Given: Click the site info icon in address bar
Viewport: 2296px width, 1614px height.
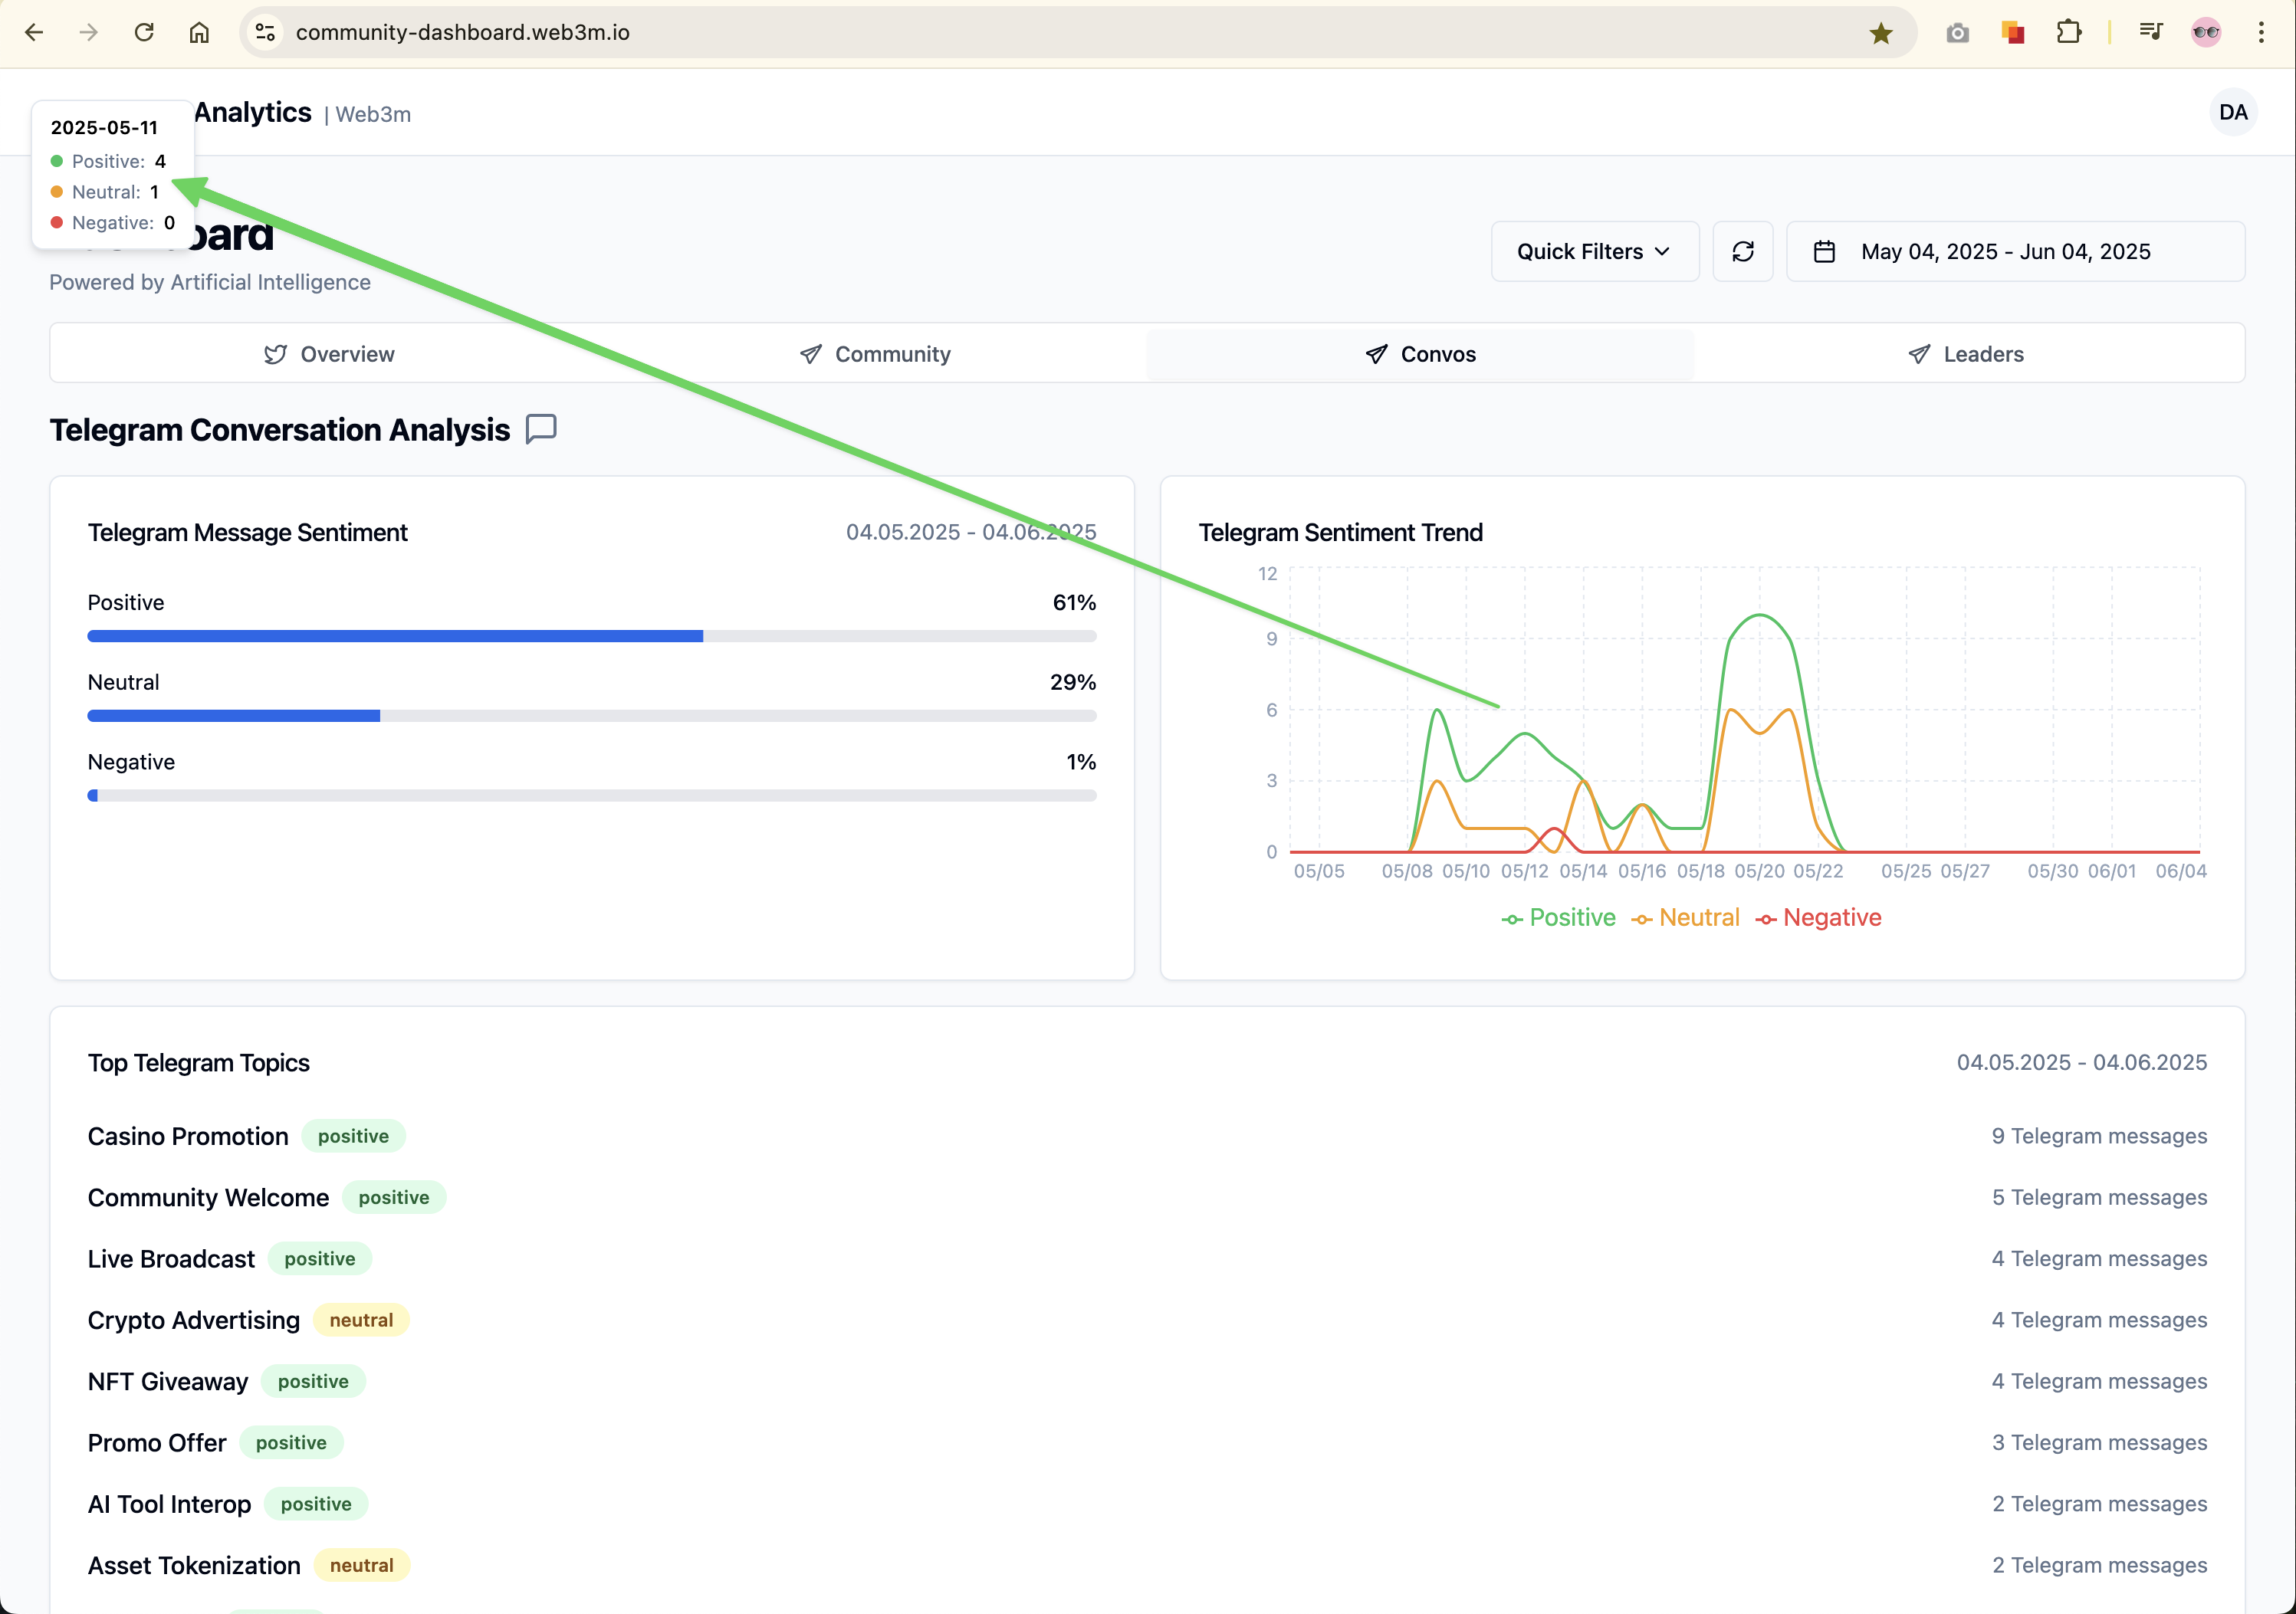Looking at the screenshot, I should 265,33.
